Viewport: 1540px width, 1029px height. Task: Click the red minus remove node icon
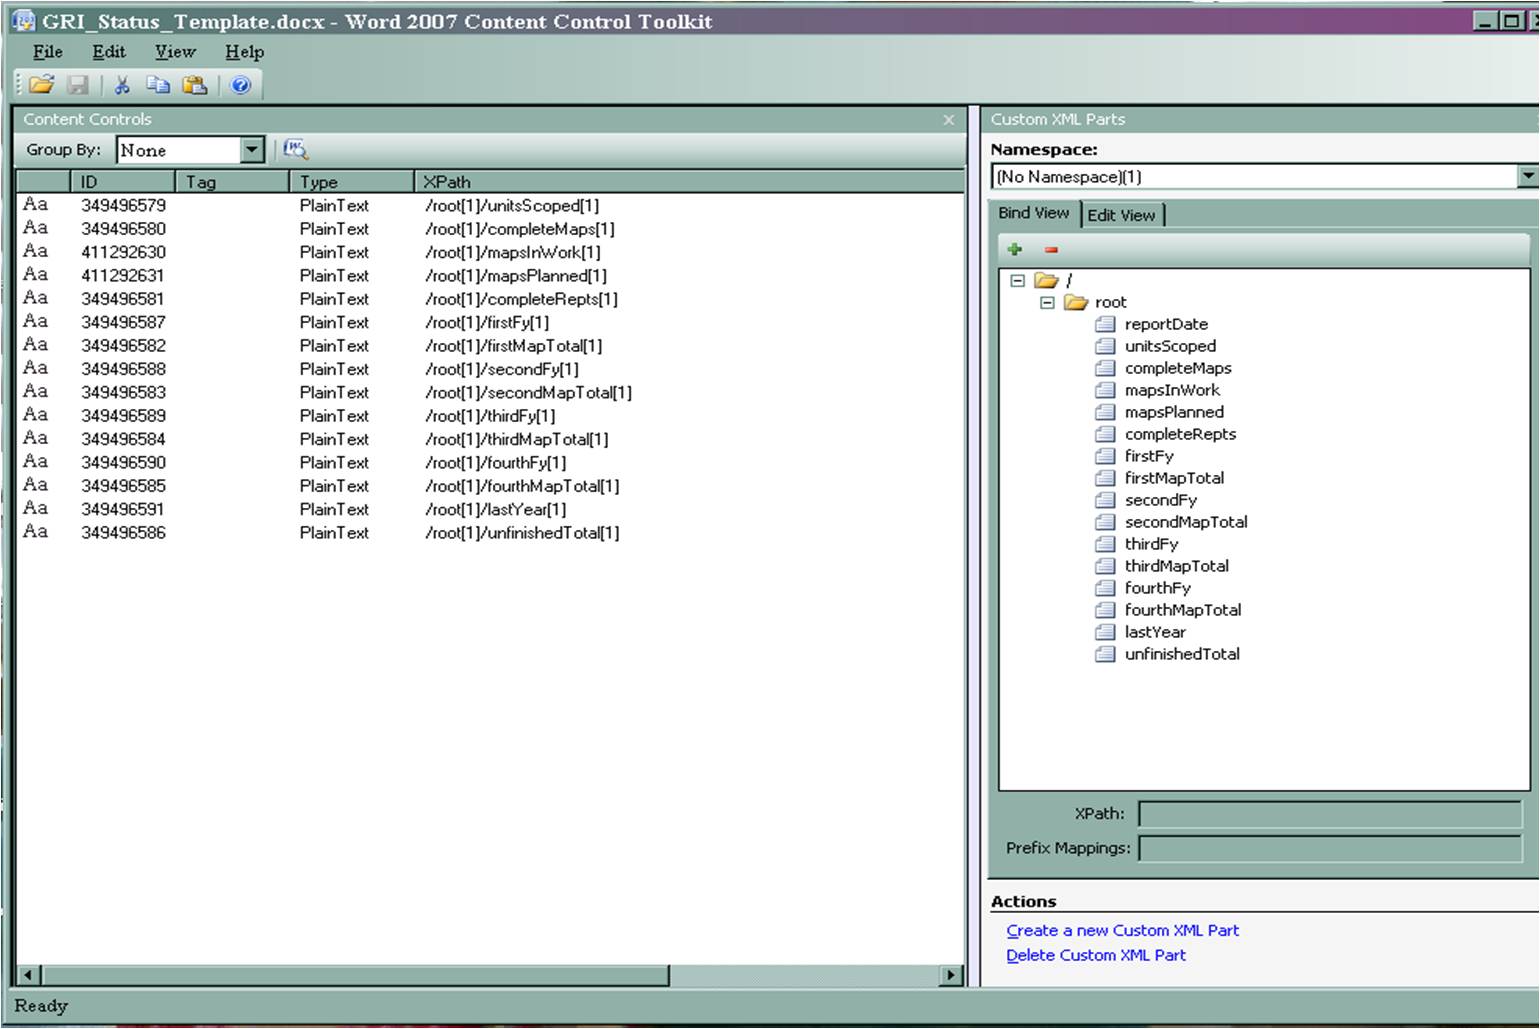[1051, 249]
